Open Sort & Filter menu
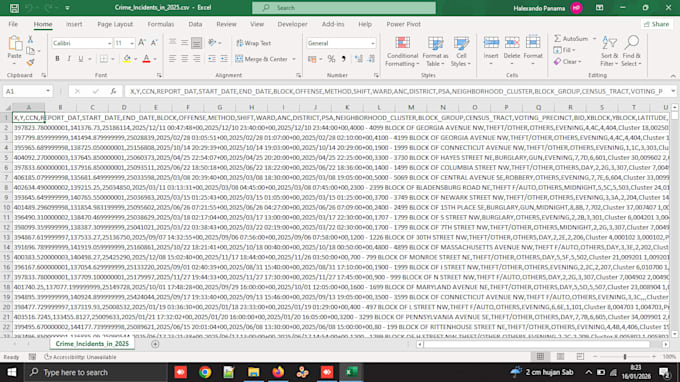The width and height of the screenshot is (680, 382). tap(609, 51)
